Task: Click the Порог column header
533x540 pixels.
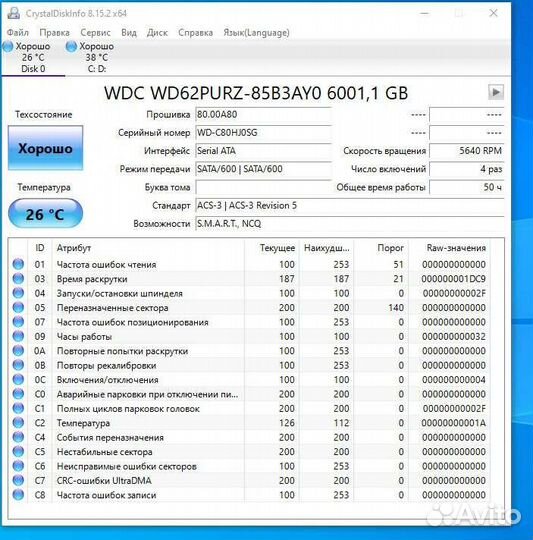Action: click(381, 248)
